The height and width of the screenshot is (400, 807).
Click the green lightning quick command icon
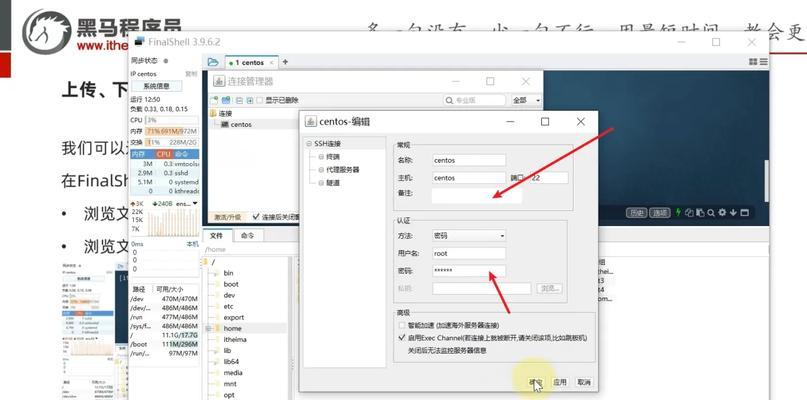click(x=678, y=212)
